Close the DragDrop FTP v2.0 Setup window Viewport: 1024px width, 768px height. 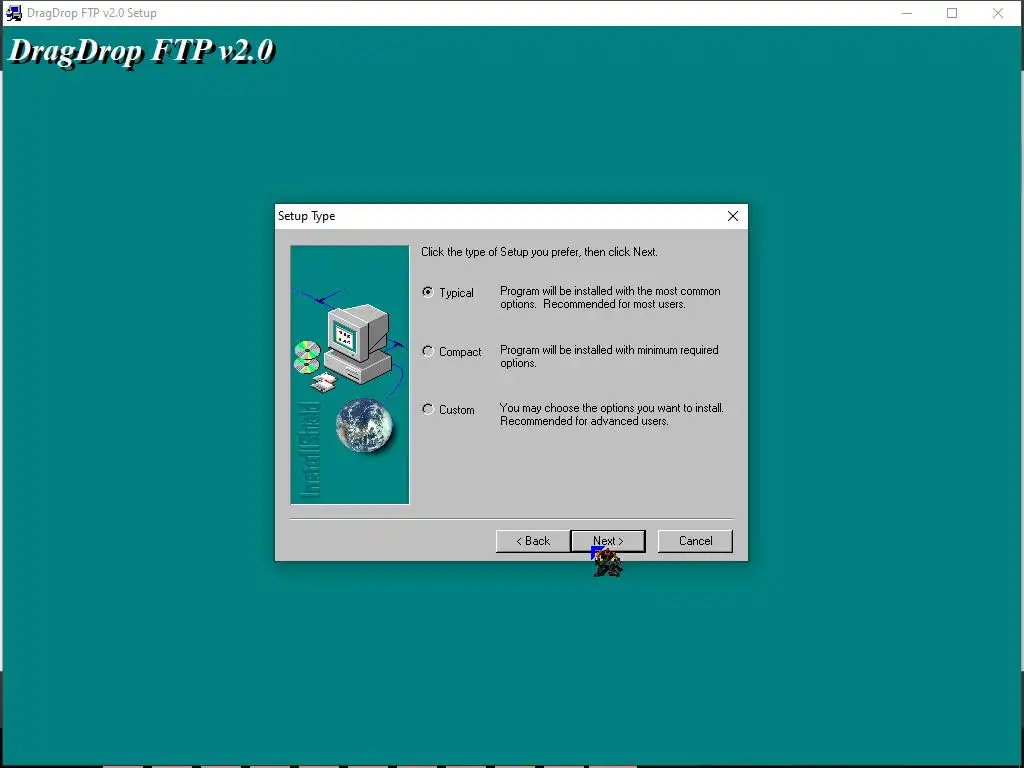click(x=998, y=13)
